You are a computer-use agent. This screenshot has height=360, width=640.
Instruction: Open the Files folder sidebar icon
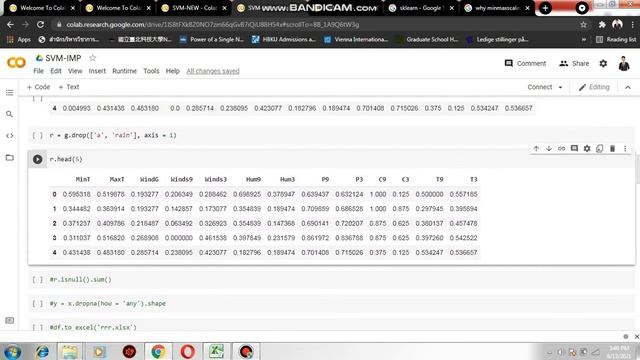click(9, 158)
